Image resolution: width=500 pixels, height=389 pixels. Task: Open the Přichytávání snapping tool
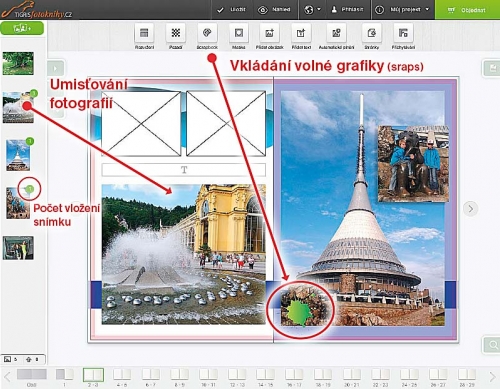[x=403, y=33]
